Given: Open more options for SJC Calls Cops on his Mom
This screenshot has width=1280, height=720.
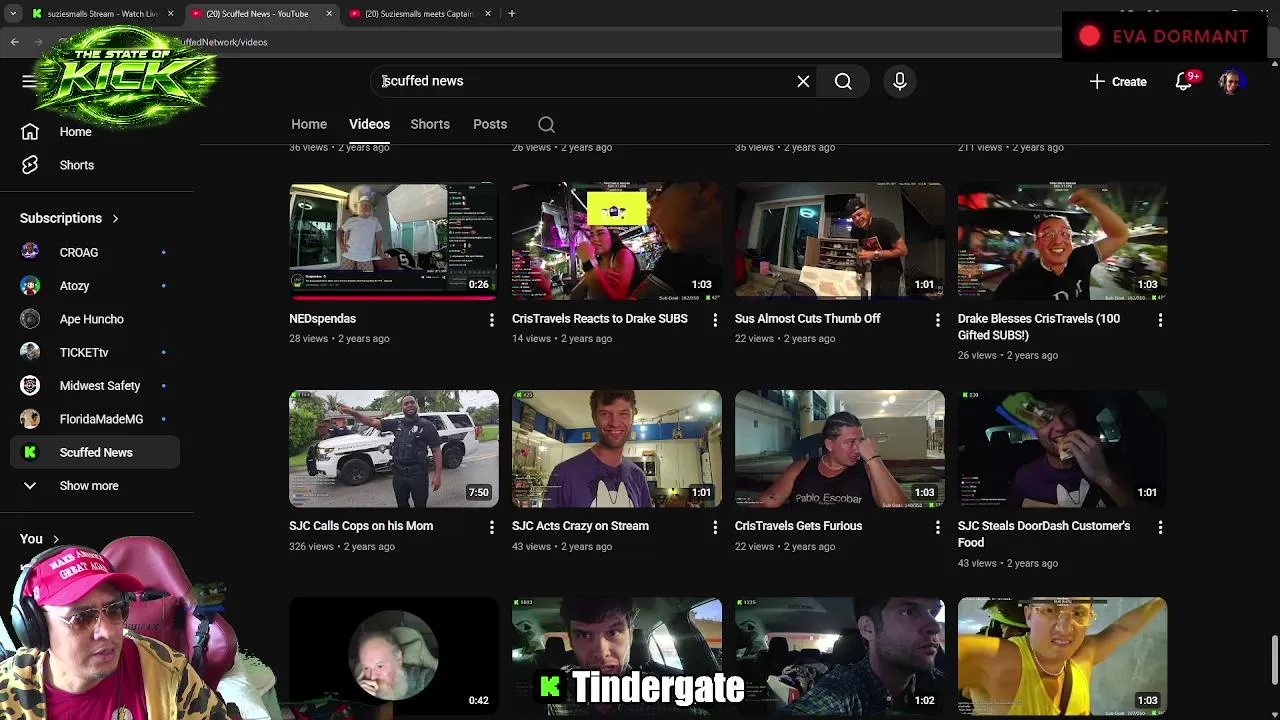Looking at the screenshot, I should (491, 527).
